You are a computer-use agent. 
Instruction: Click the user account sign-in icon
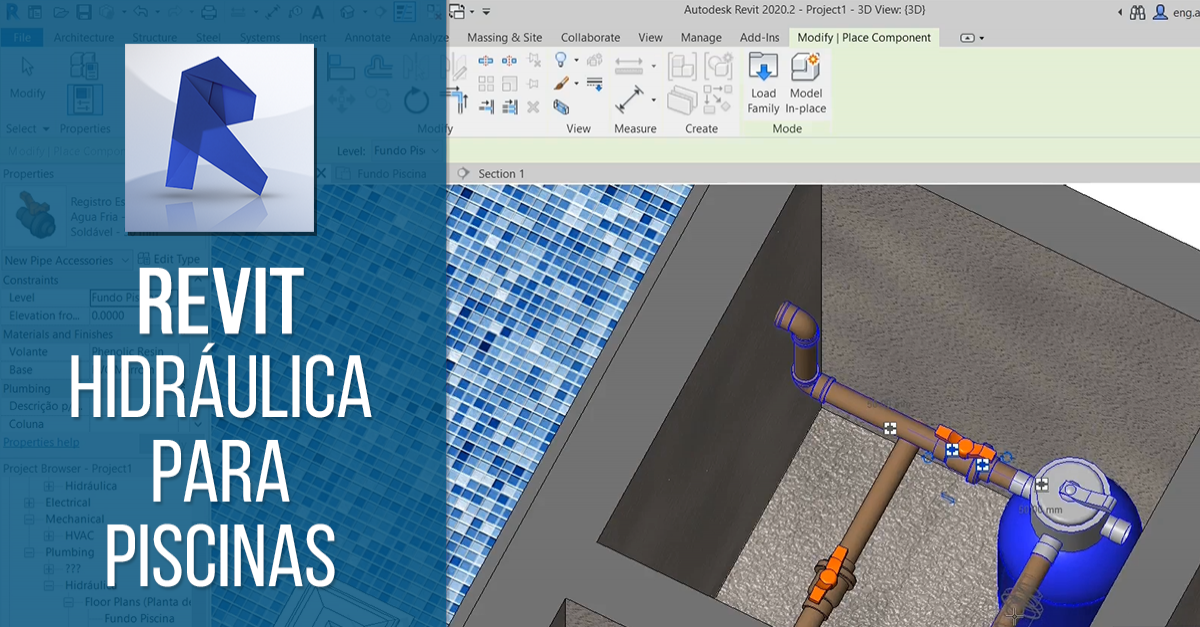point(1160,12)
